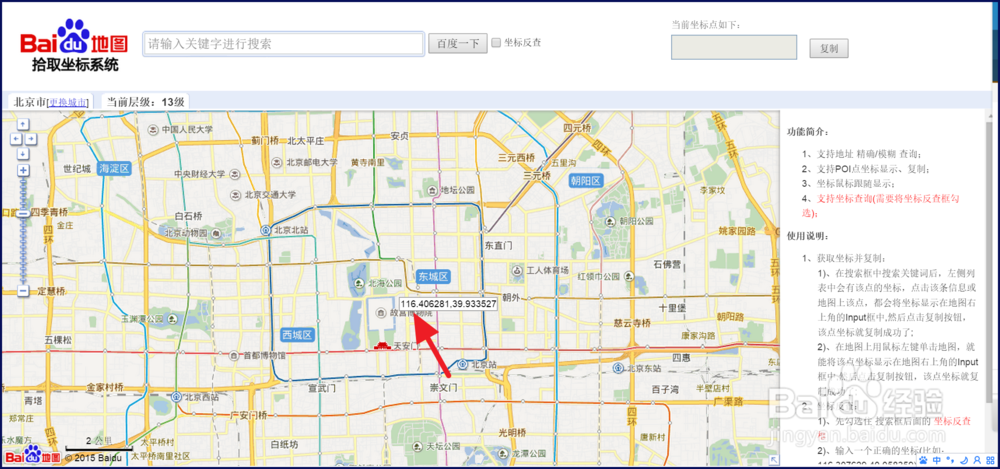Viewport: 1000px width, 469px height.
Task: Click the 安贞 label on map
Action: click(399, 136)
